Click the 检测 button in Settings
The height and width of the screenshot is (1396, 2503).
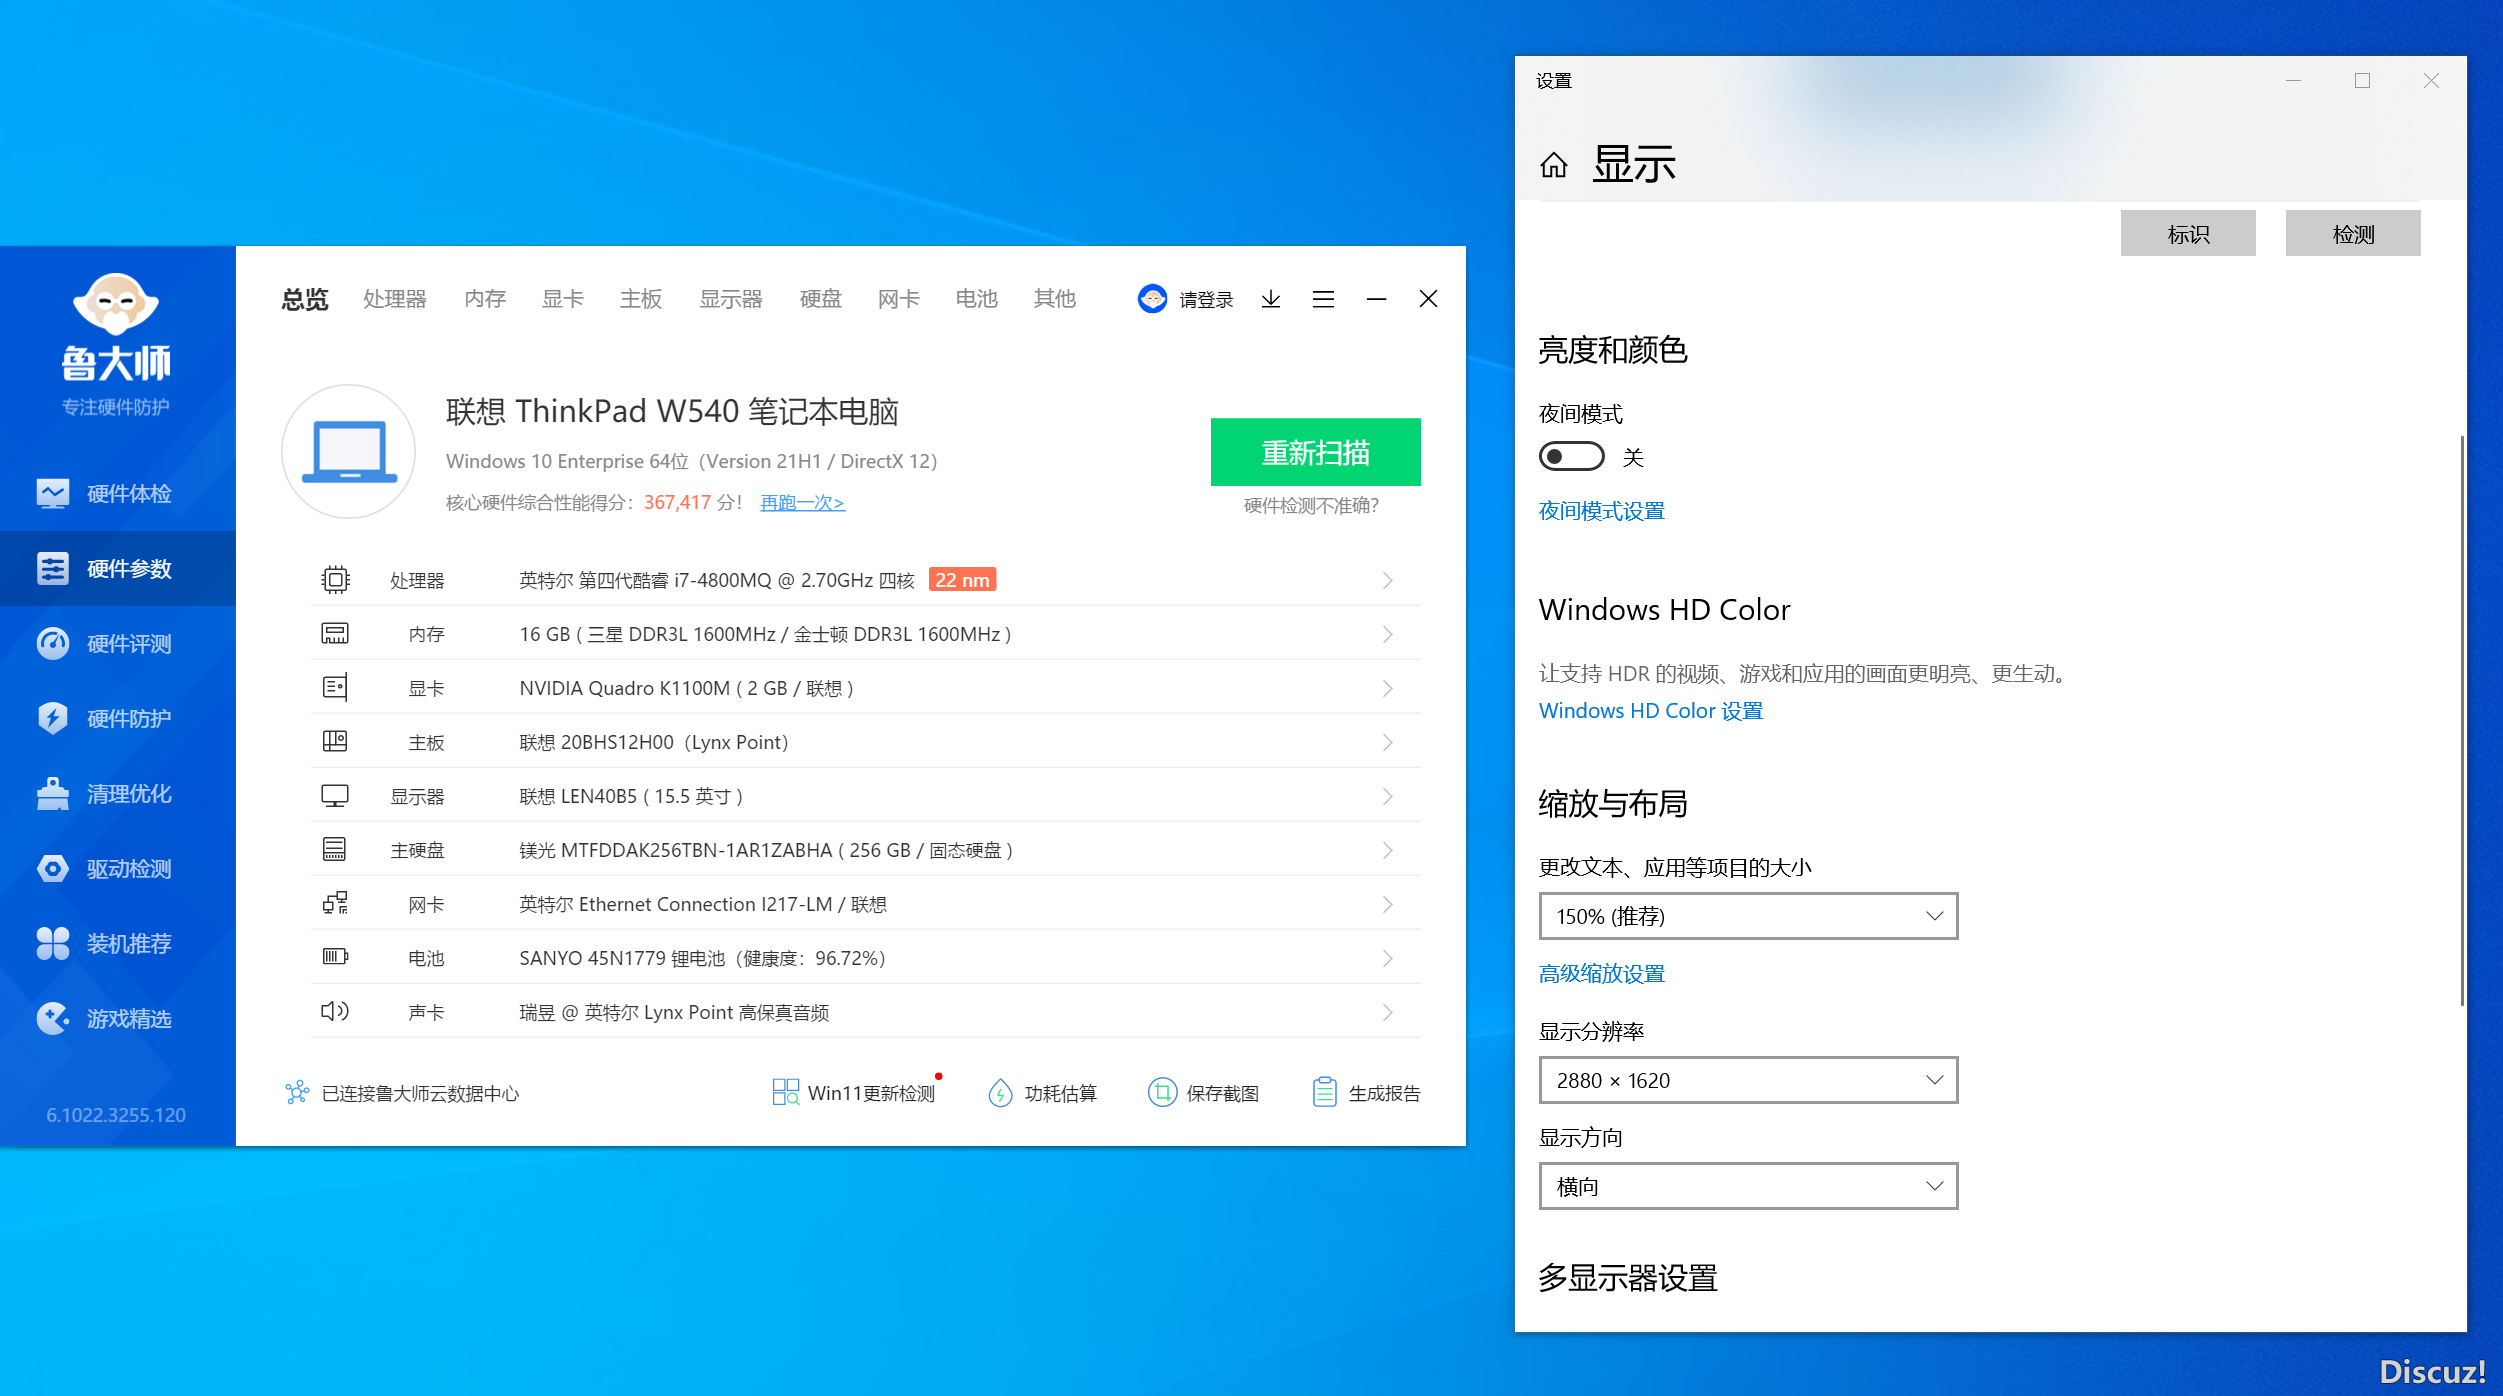point(2353,234)
